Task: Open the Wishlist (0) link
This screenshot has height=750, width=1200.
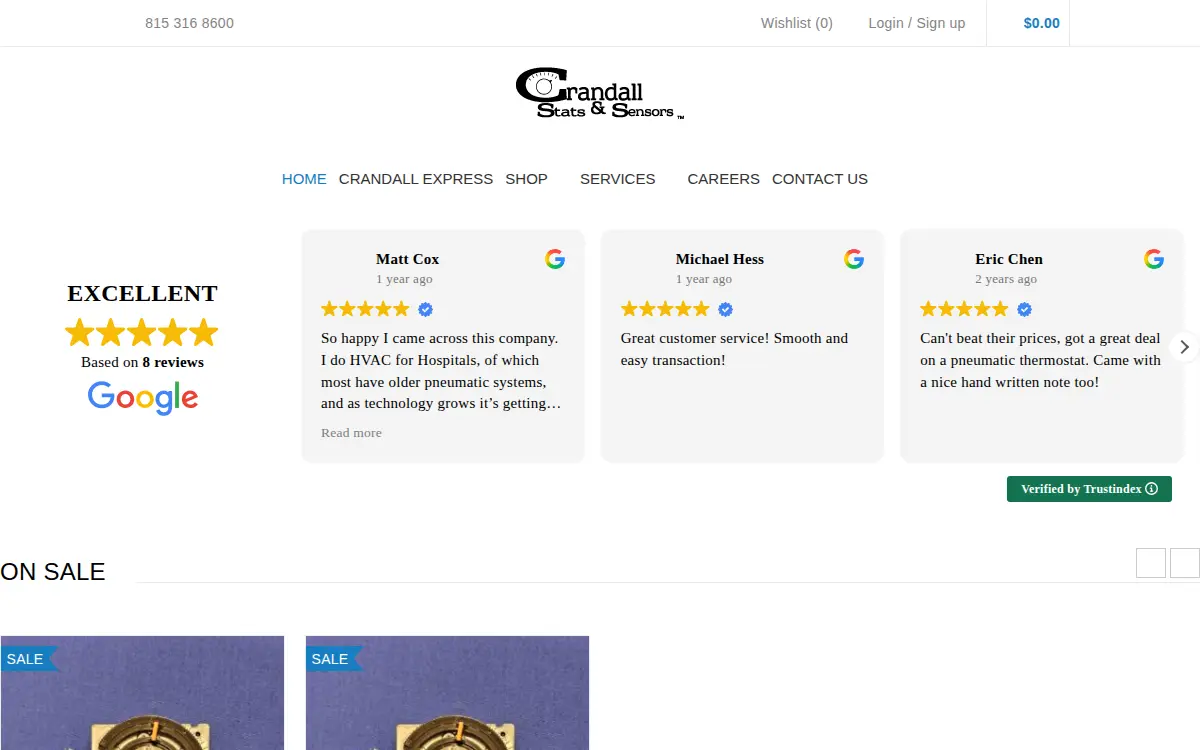Action: pos(797,23)
